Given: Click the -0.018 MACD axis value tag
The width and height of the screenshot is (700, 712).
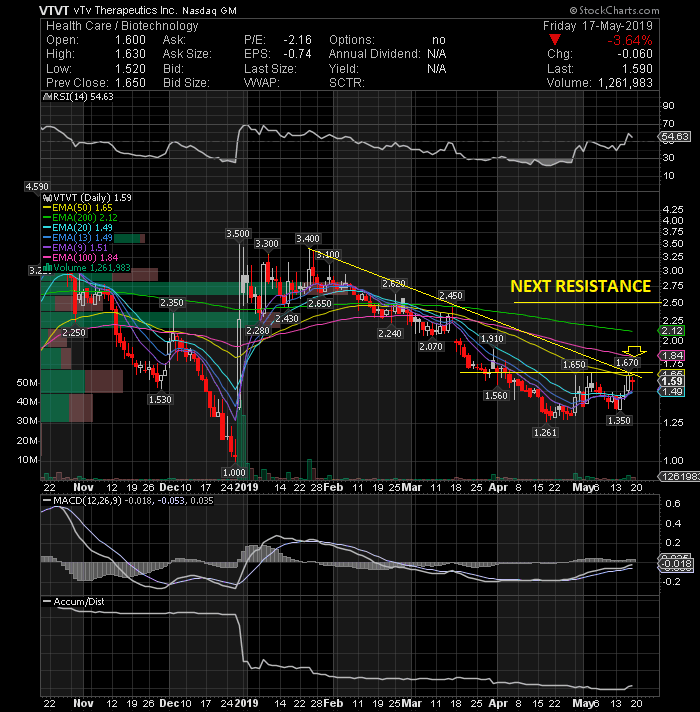Looking at the screenshot, I should point(676,564).
